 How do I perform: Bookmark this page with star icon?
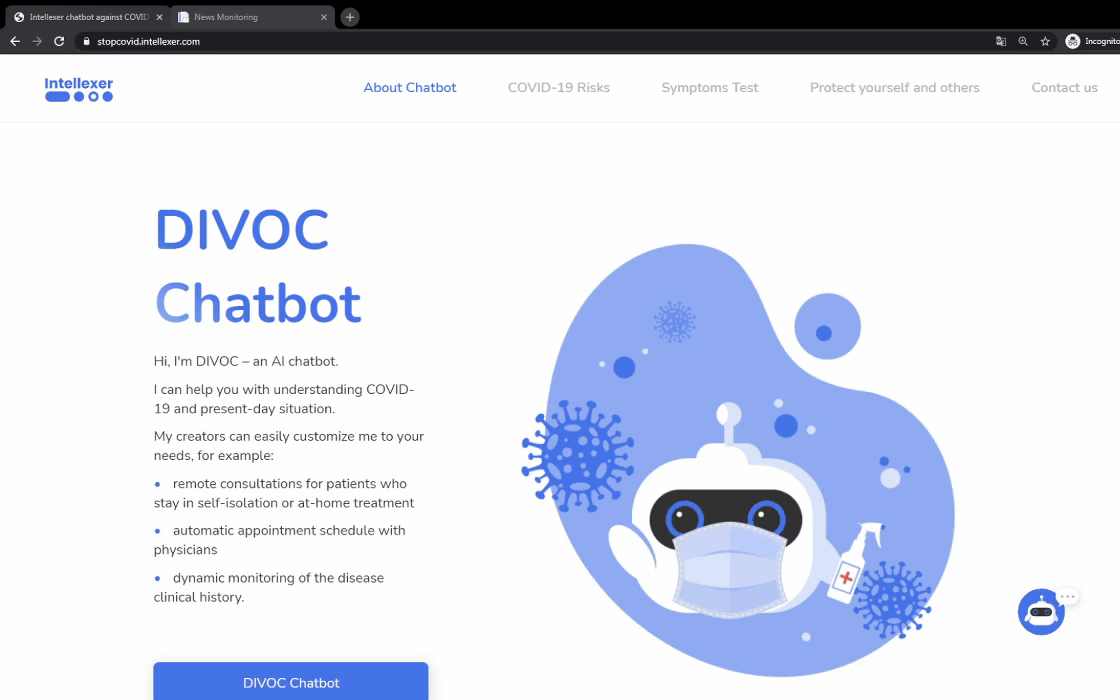(x=1045, y=41)
